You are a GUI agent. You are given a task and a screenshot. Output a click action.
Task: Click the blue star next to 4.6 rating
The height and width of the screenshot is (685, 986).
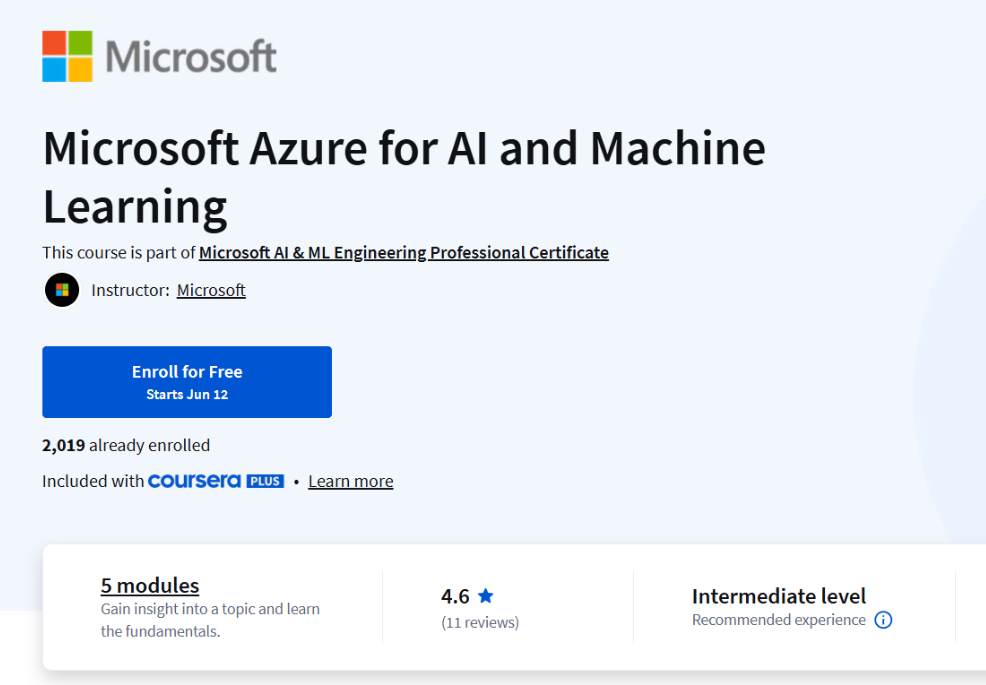coord(486,595)
